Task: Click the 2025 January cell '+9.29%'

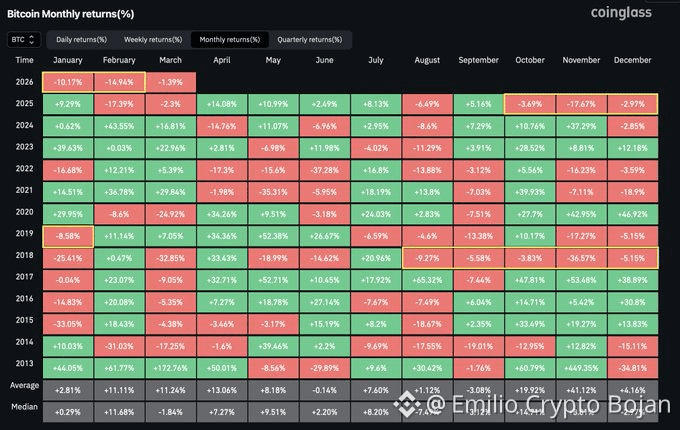Action: click(x=68, y=104)
